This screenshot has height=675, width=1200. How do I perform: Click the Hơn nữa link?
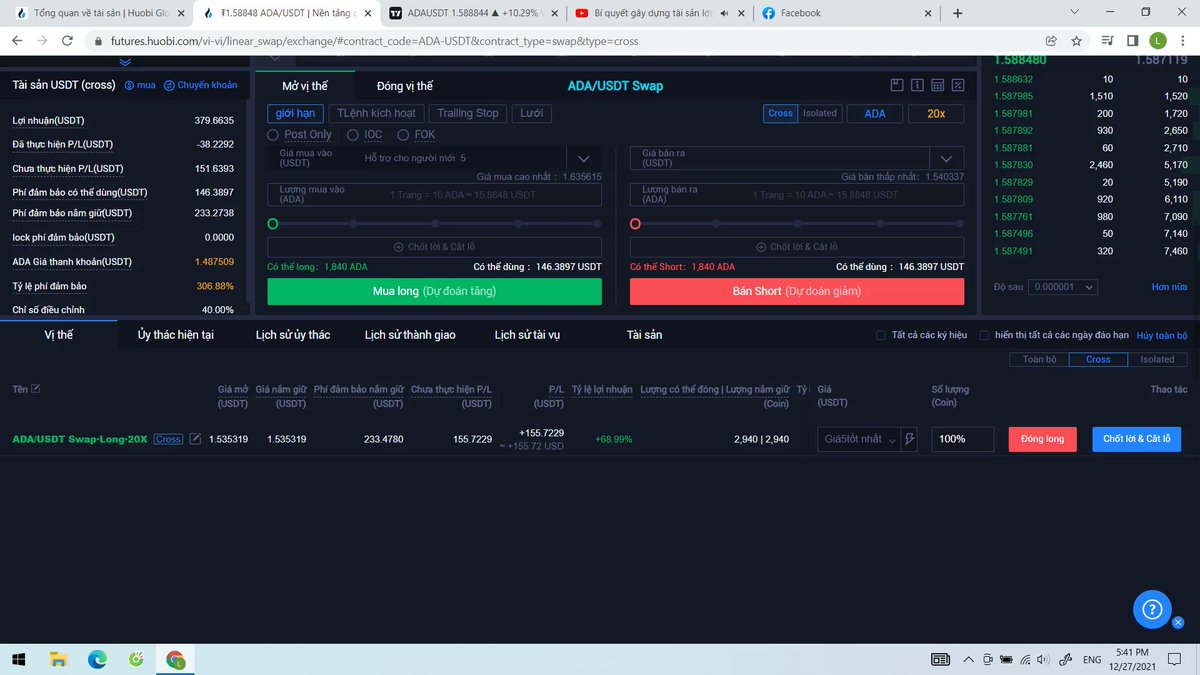click(1169, 287)
